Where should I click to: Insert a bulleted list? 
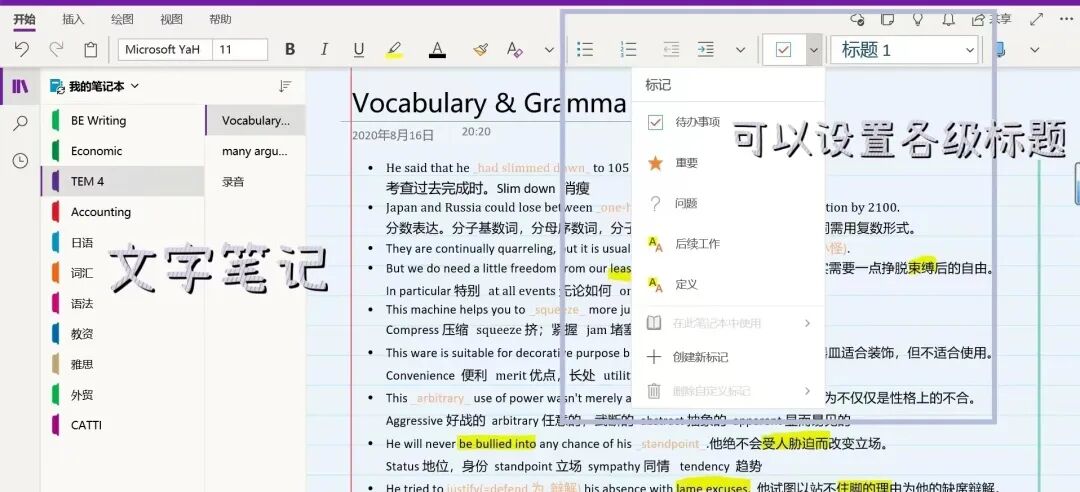585,50
